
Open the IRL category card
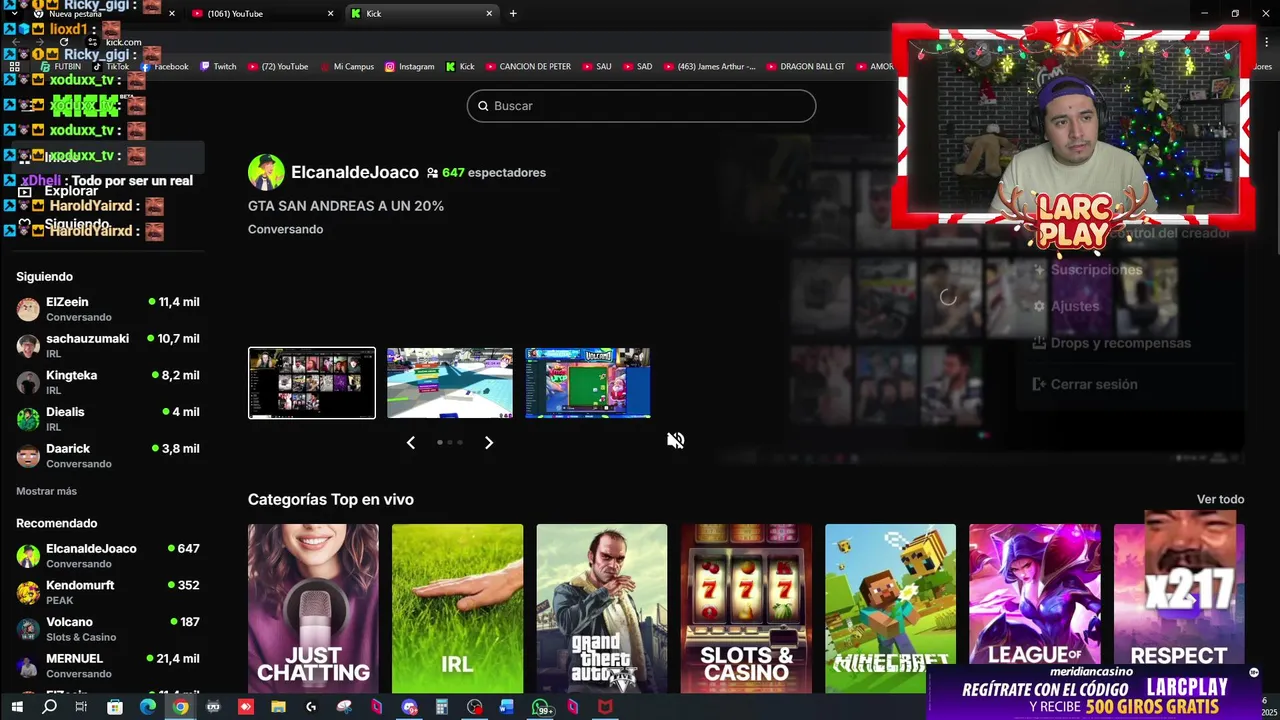pyautogui.click(x=457, y=608)
